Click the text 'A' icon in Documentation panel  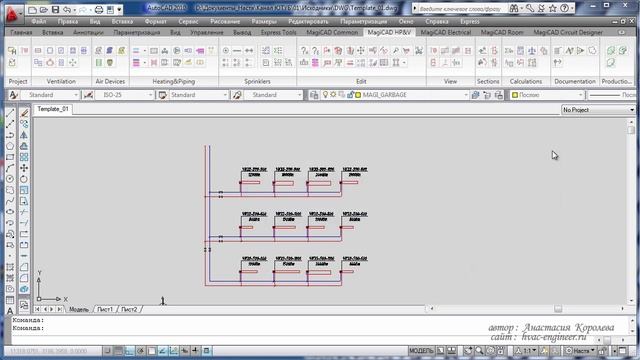[569, 51]
